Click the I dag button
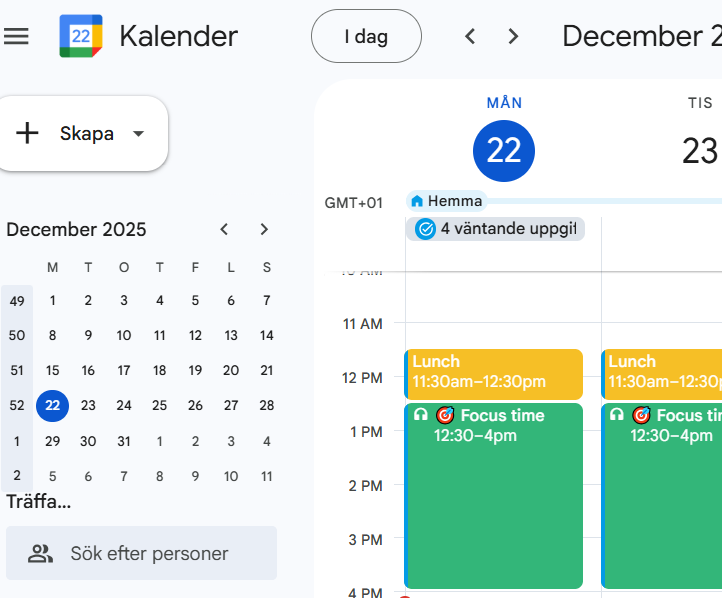 click(366, 36)
